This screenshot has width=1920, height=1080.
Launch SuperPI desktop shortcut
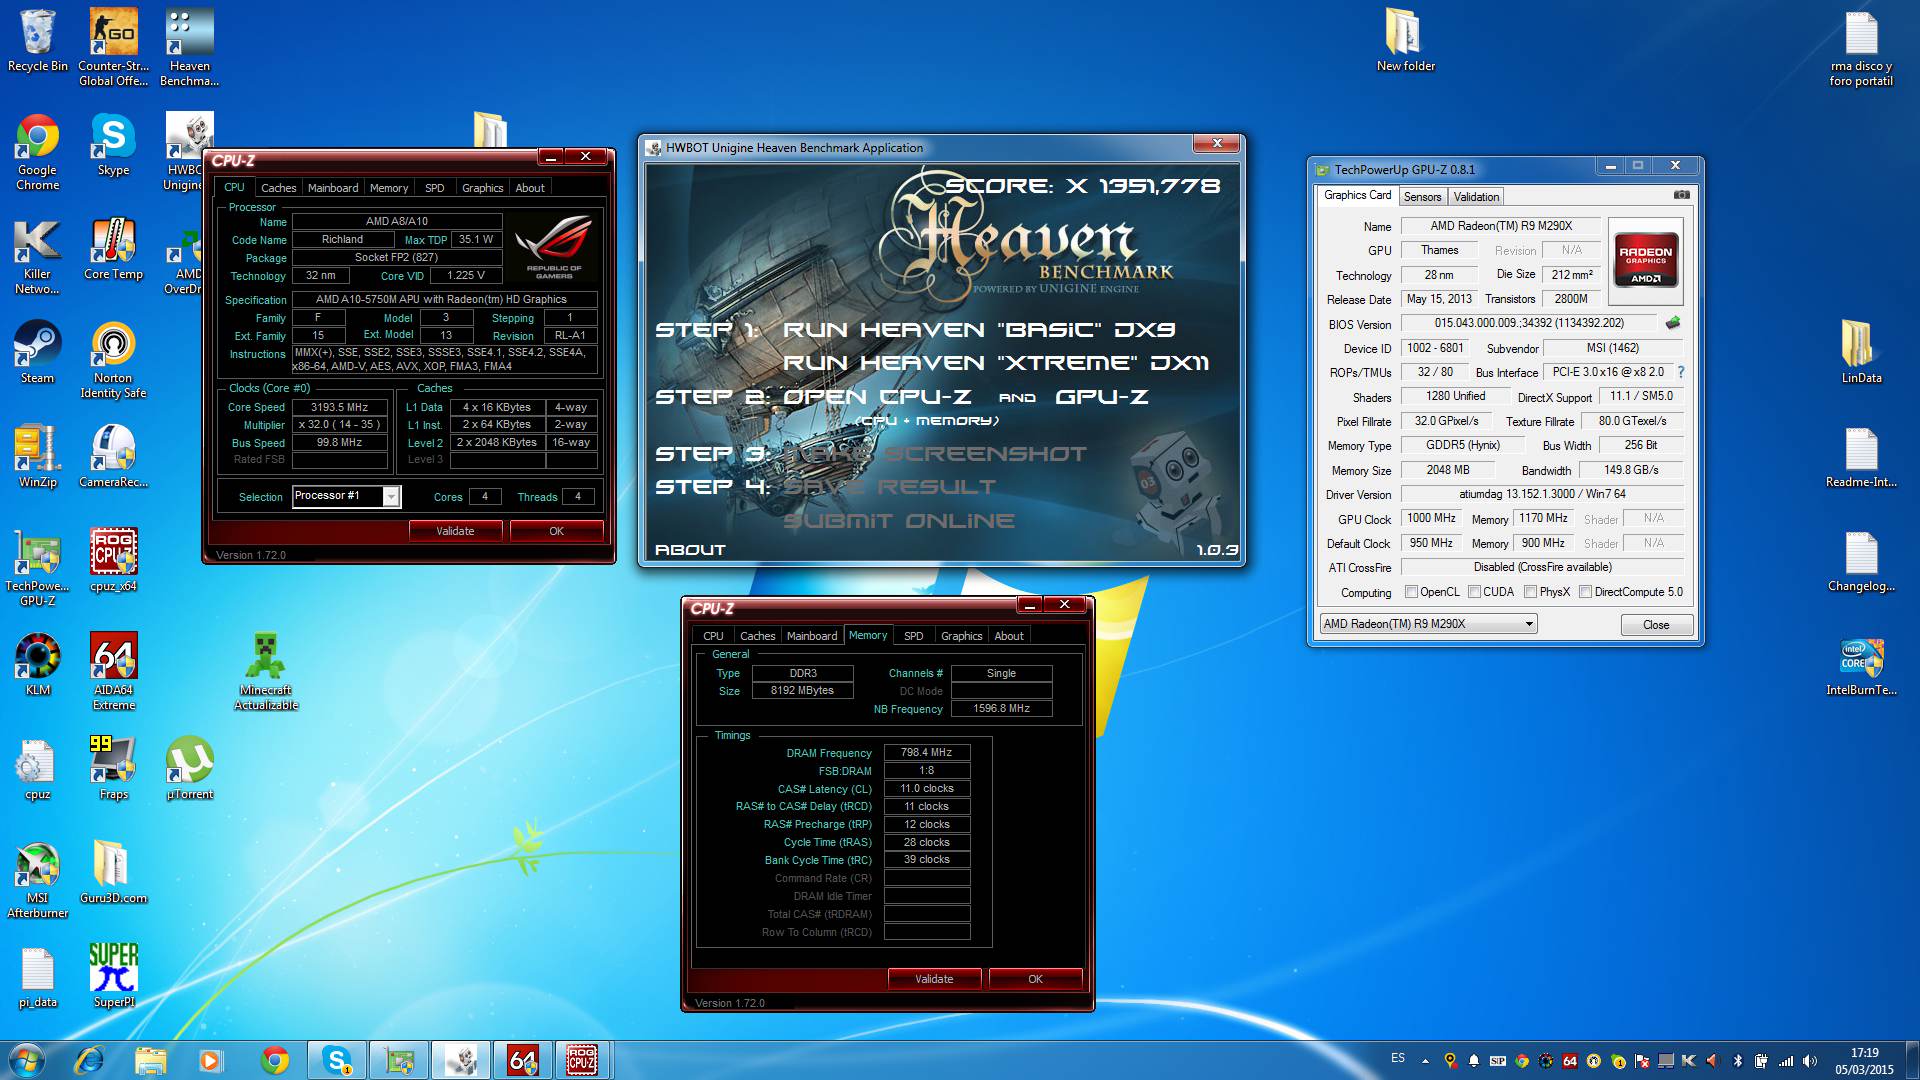[x=113, y=976]
